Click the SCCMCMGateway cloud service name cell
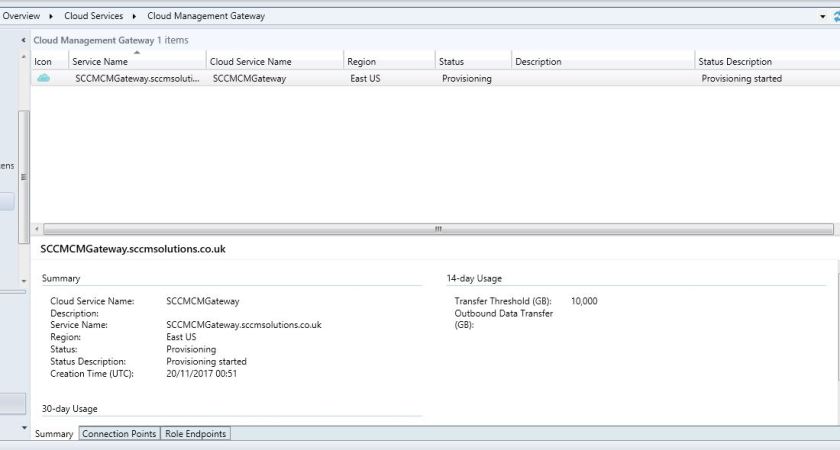840x450 pixels. (x=249, y=78)
